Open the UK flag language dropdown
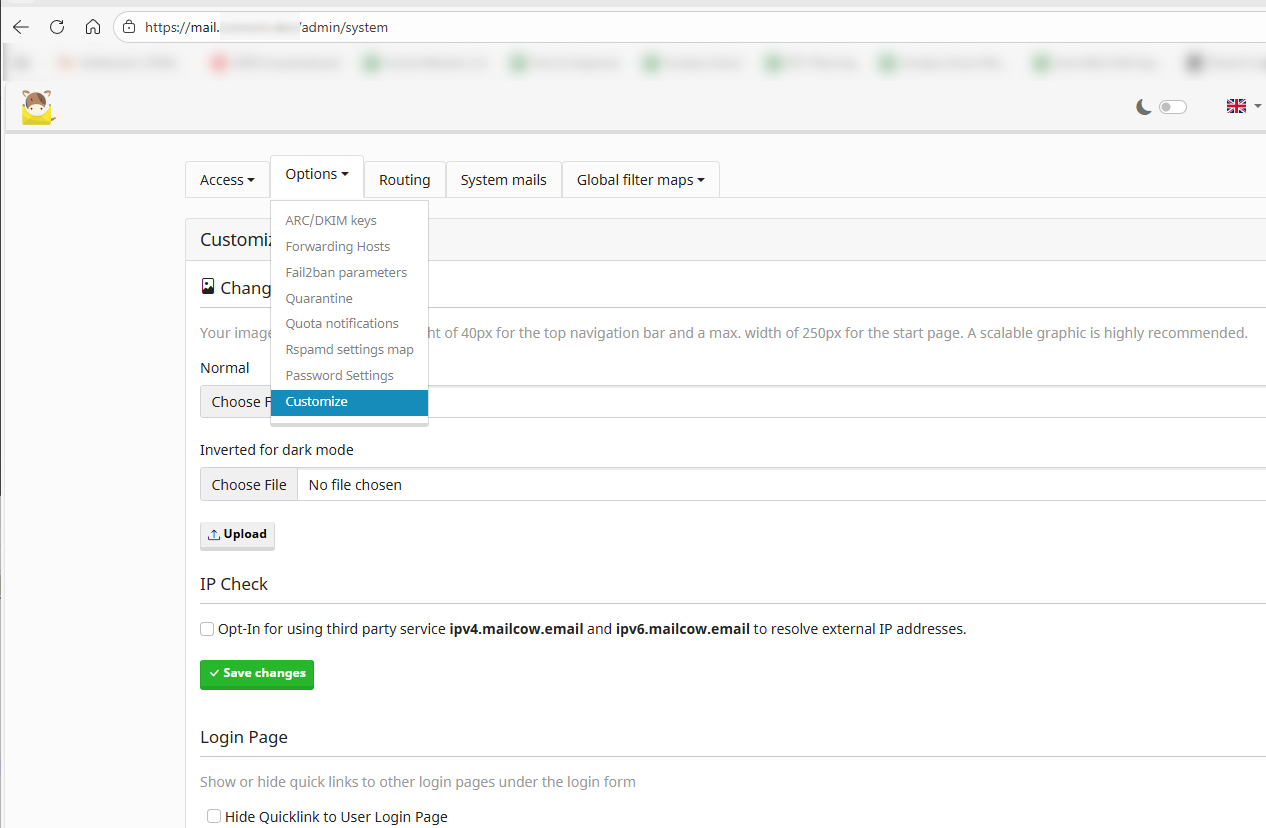The image size is (1266, 828). click(x=1243, y=106)
